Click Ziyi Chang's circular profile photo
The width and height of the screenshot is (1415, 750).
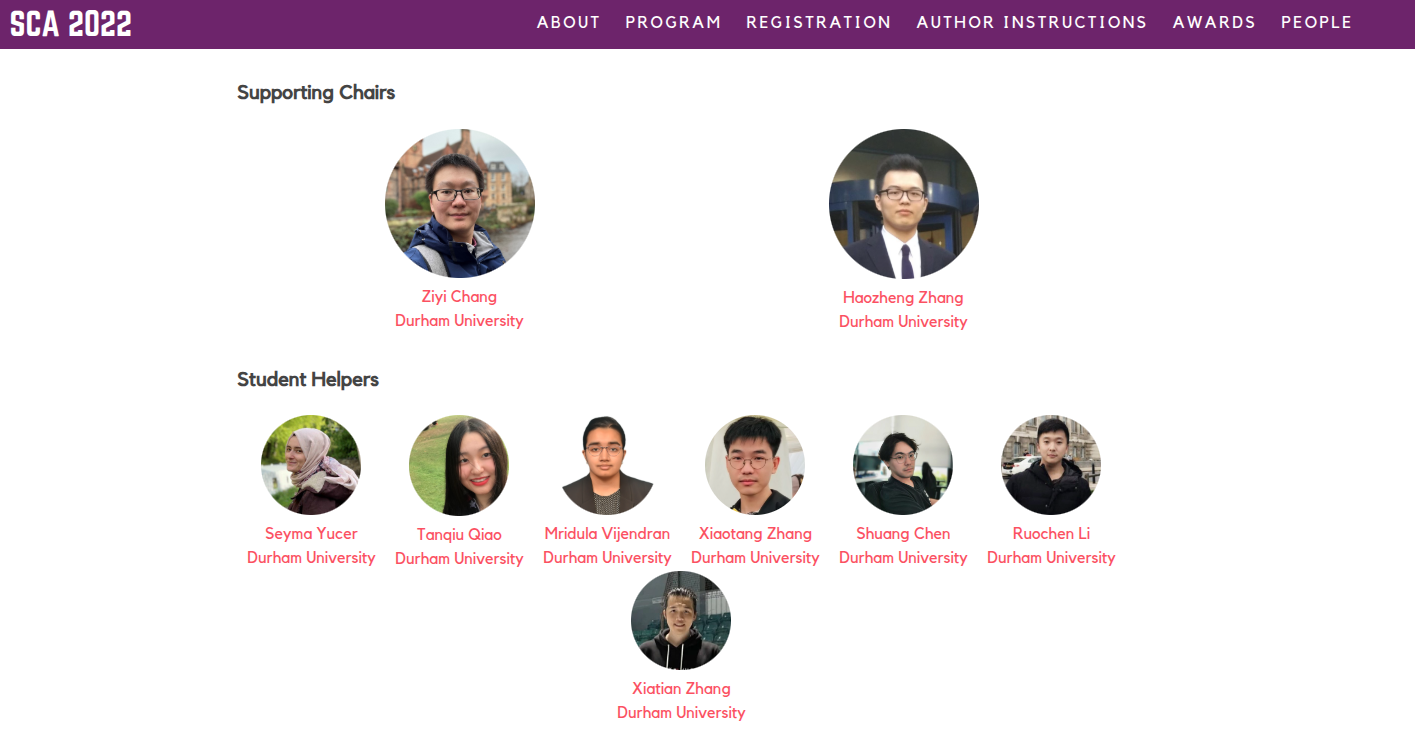pyautogui.click(x=460, y=203)
